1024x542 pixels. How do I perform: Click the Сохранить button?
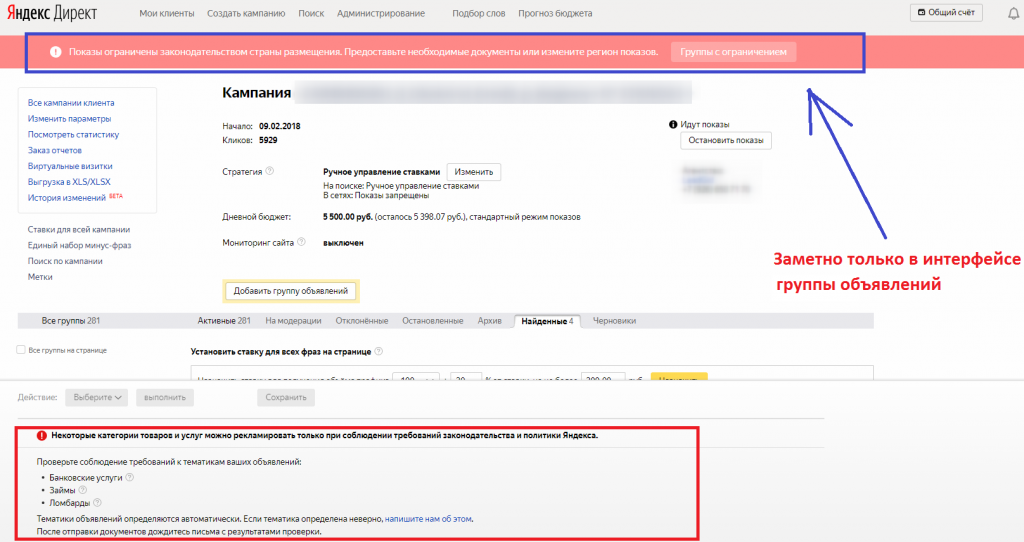point(285,397)
